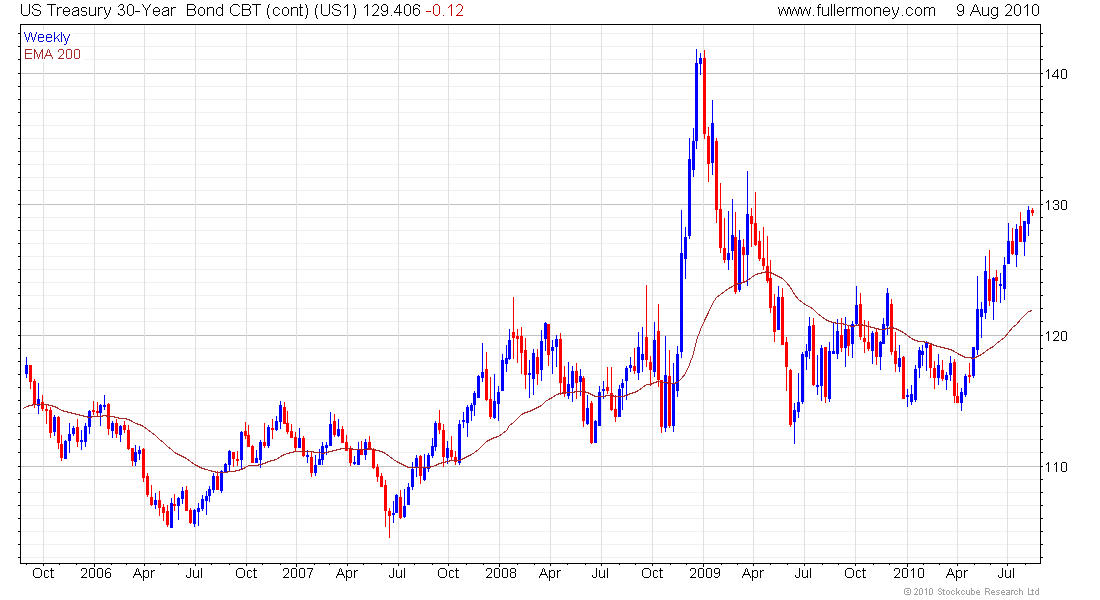This screenshot has height=600, width=1100.
Task: Click the "Apr" label of 2006 on time axis
Action: coord(144,573)
